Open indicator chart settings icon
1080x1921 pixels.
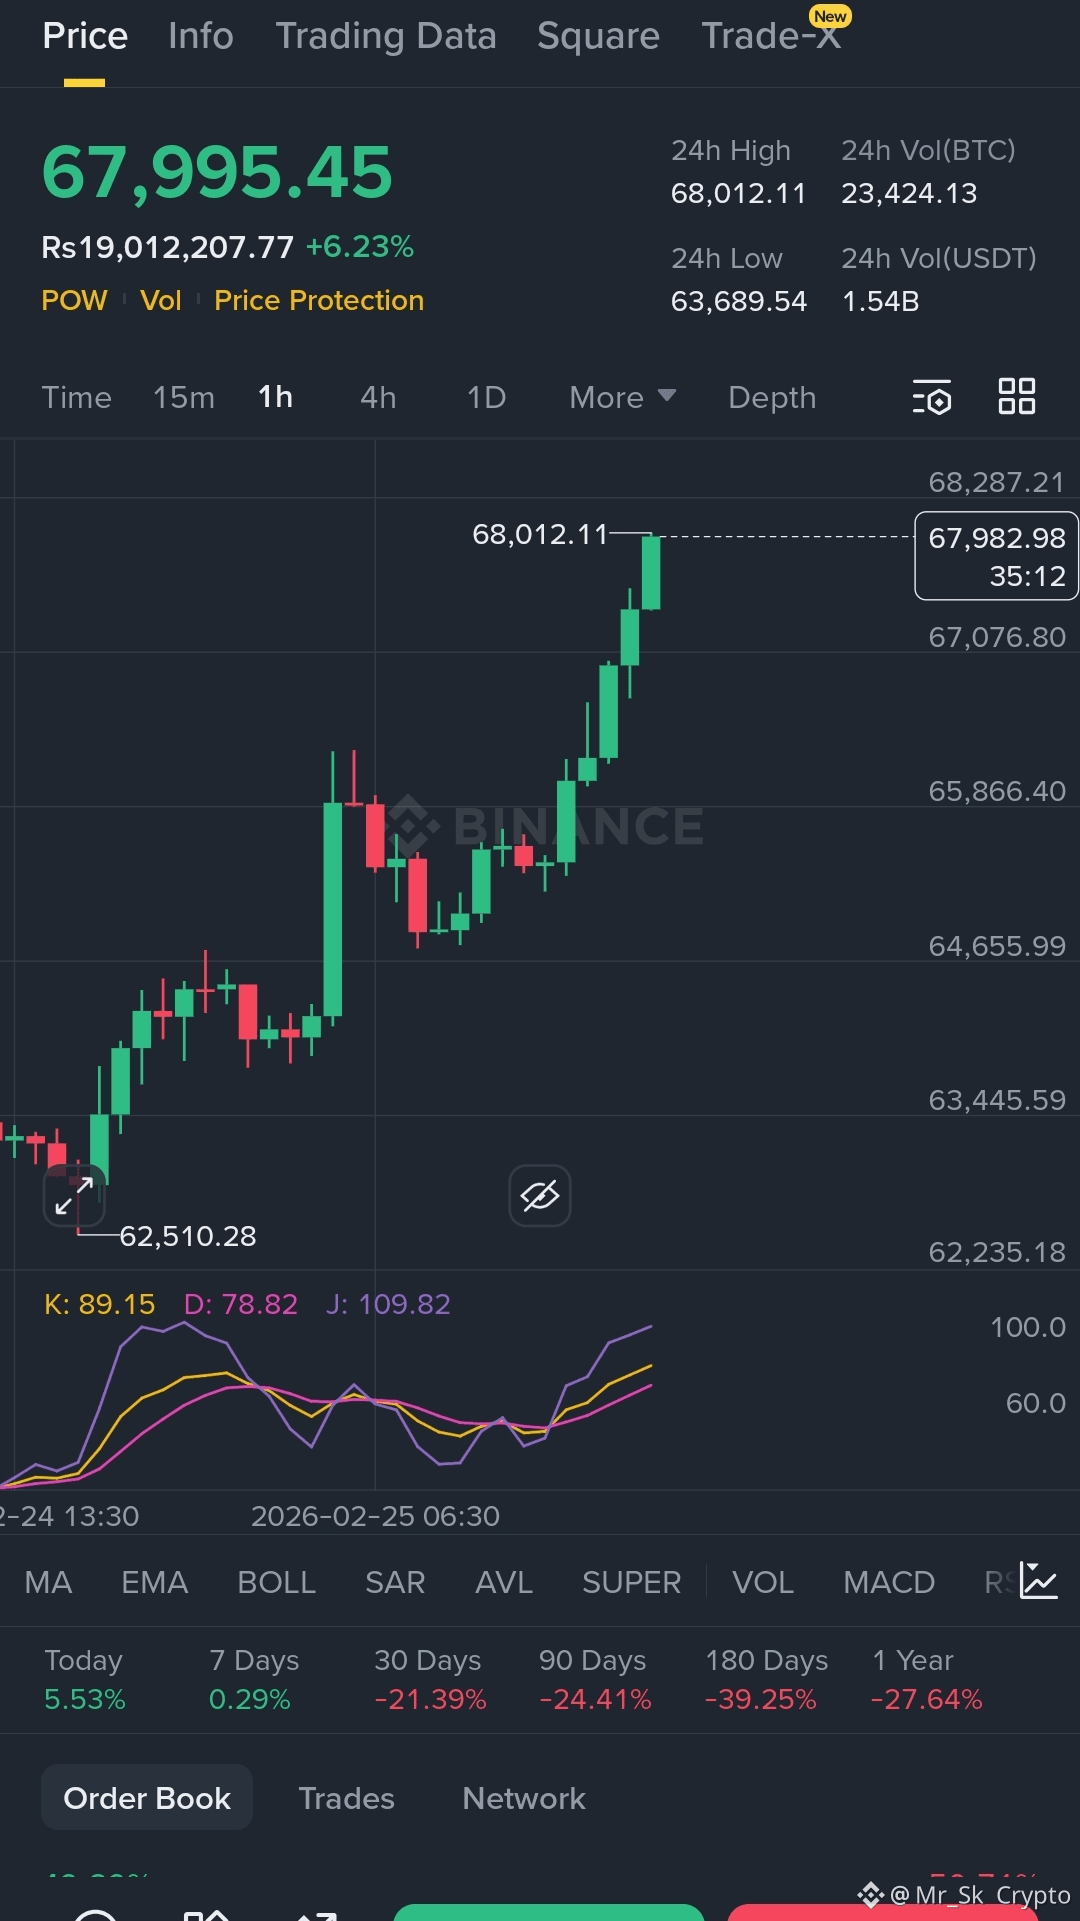point(1039,1581)
